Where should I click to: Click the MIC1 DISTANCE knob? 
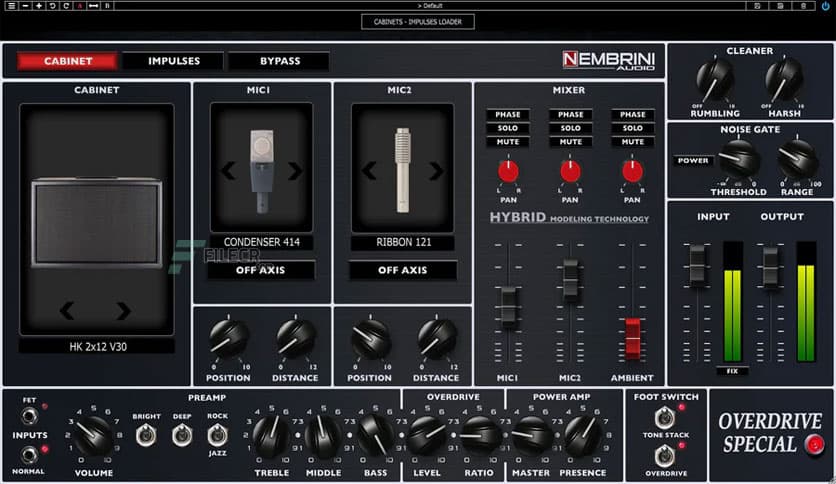point(295,338)
